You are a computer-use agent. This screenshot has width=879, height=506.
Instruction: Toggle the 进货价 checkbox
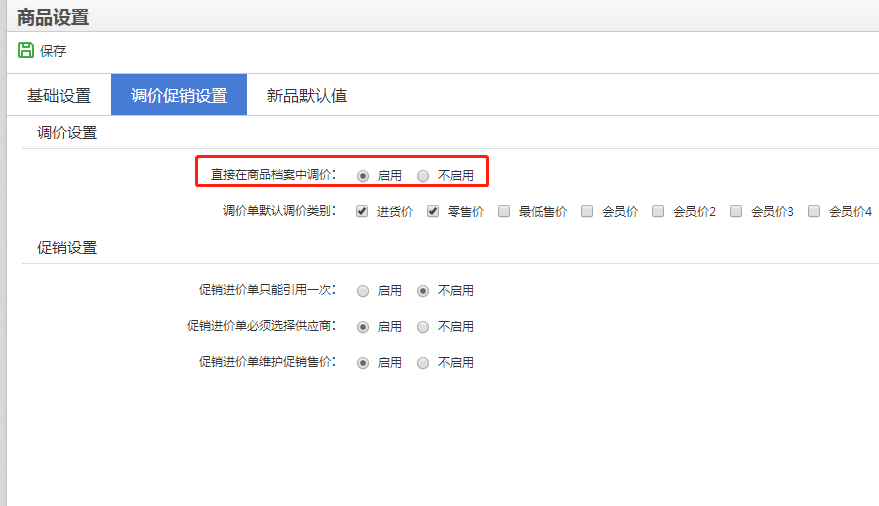point(362,211)
